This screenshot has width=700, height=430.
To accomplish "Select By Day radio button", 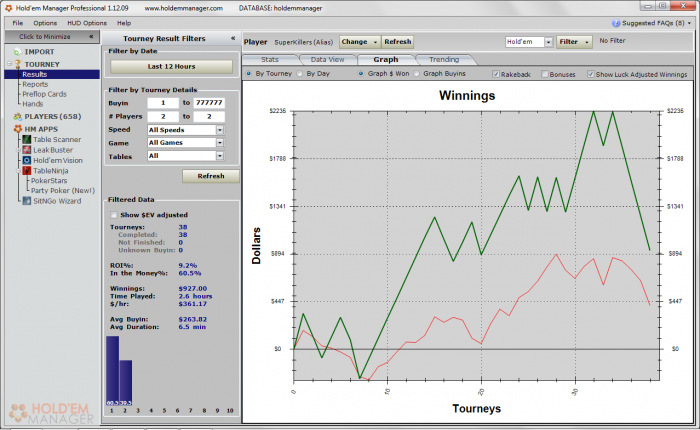I will click(300, 74).
